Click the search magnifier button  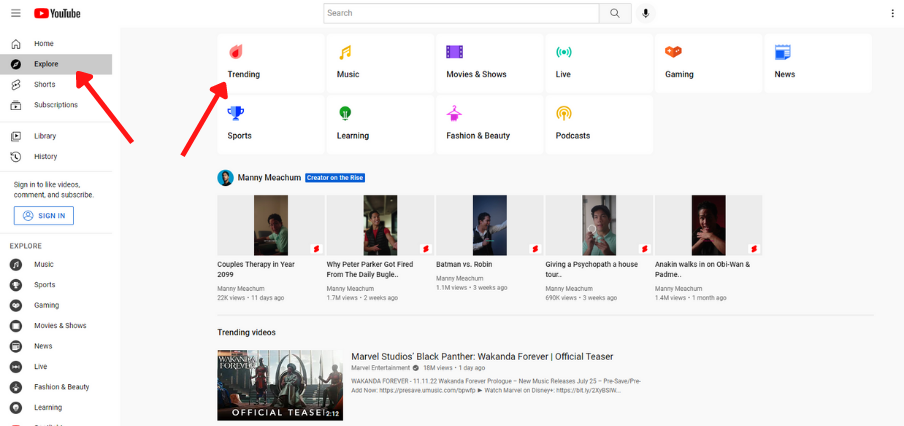615,13
